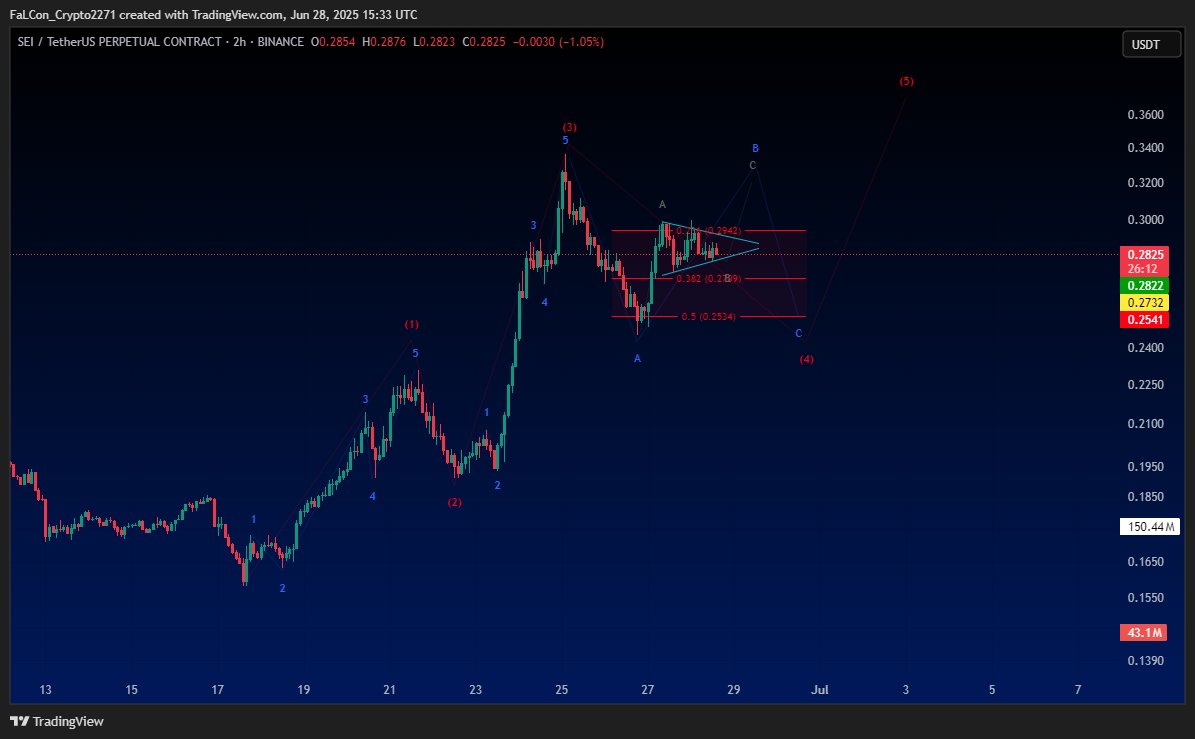Select the gray C sub-wave label
Screen dimensions: 1195x739
coord(752,165)
